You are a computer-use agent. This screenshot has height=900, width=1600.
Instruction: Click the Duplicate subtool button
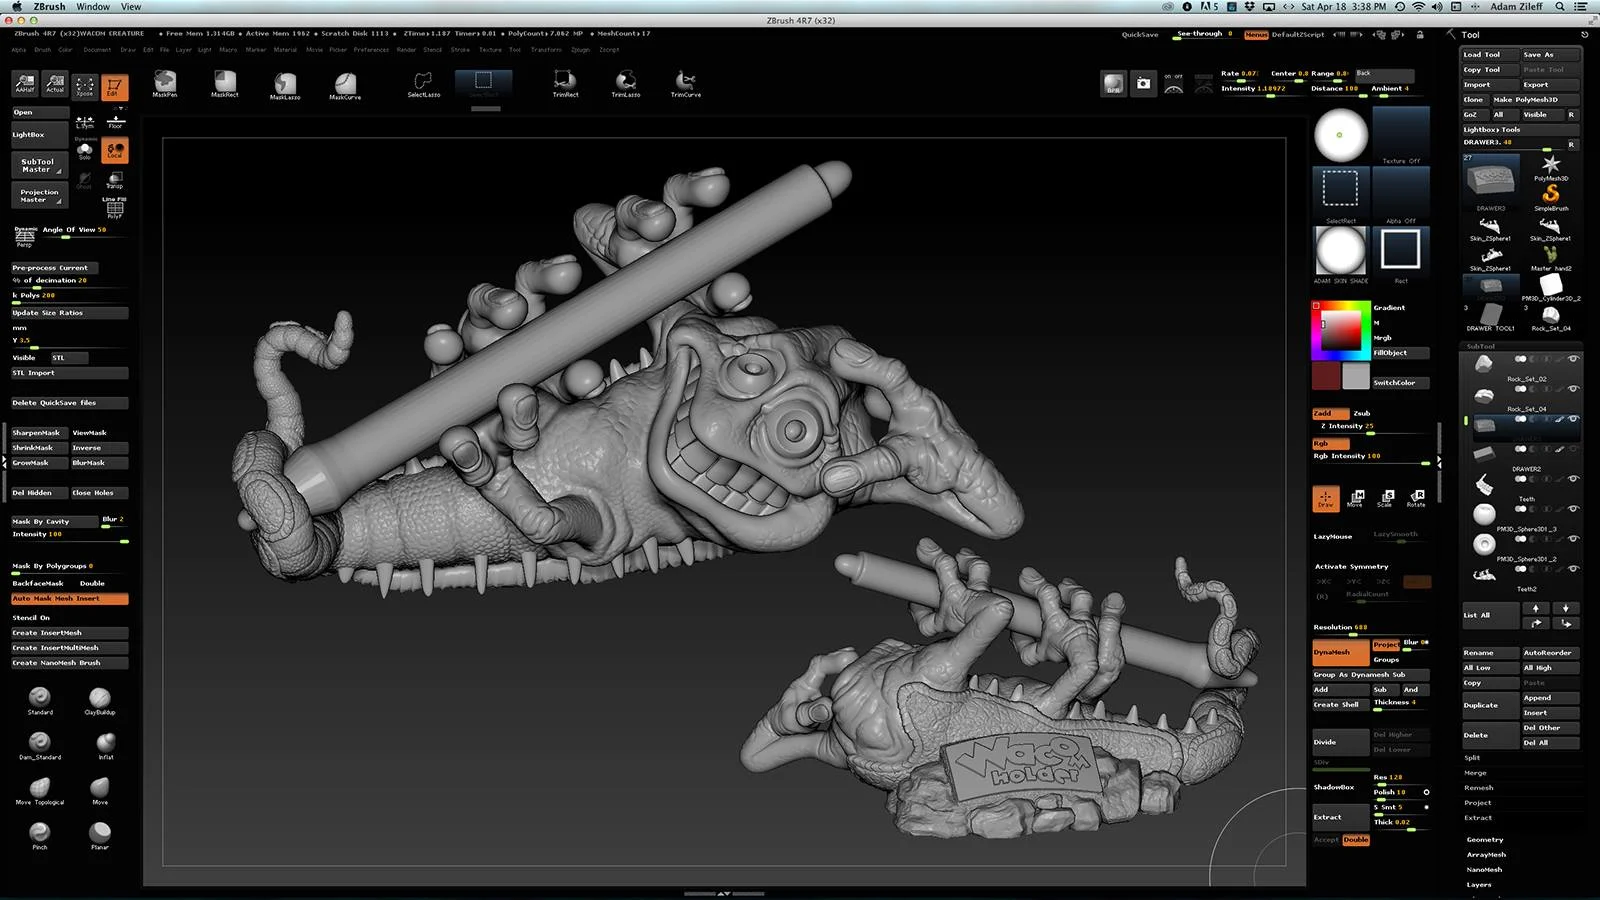(x=1490, y=705)
